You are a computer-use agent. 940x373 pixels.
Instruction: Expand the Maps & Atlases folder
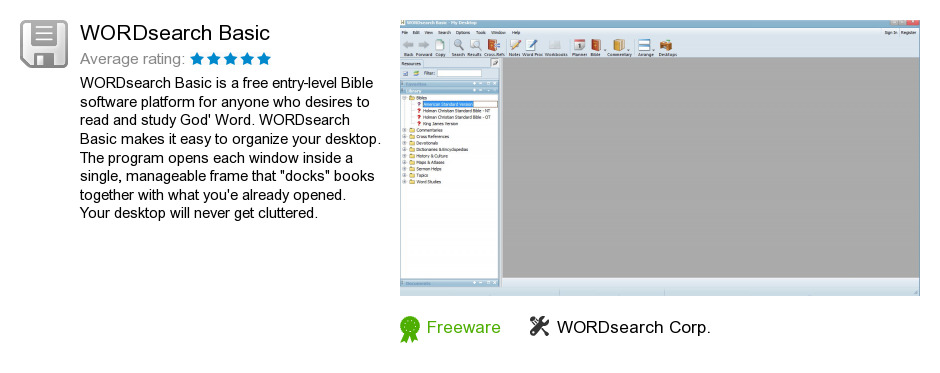tap(405, 163)
